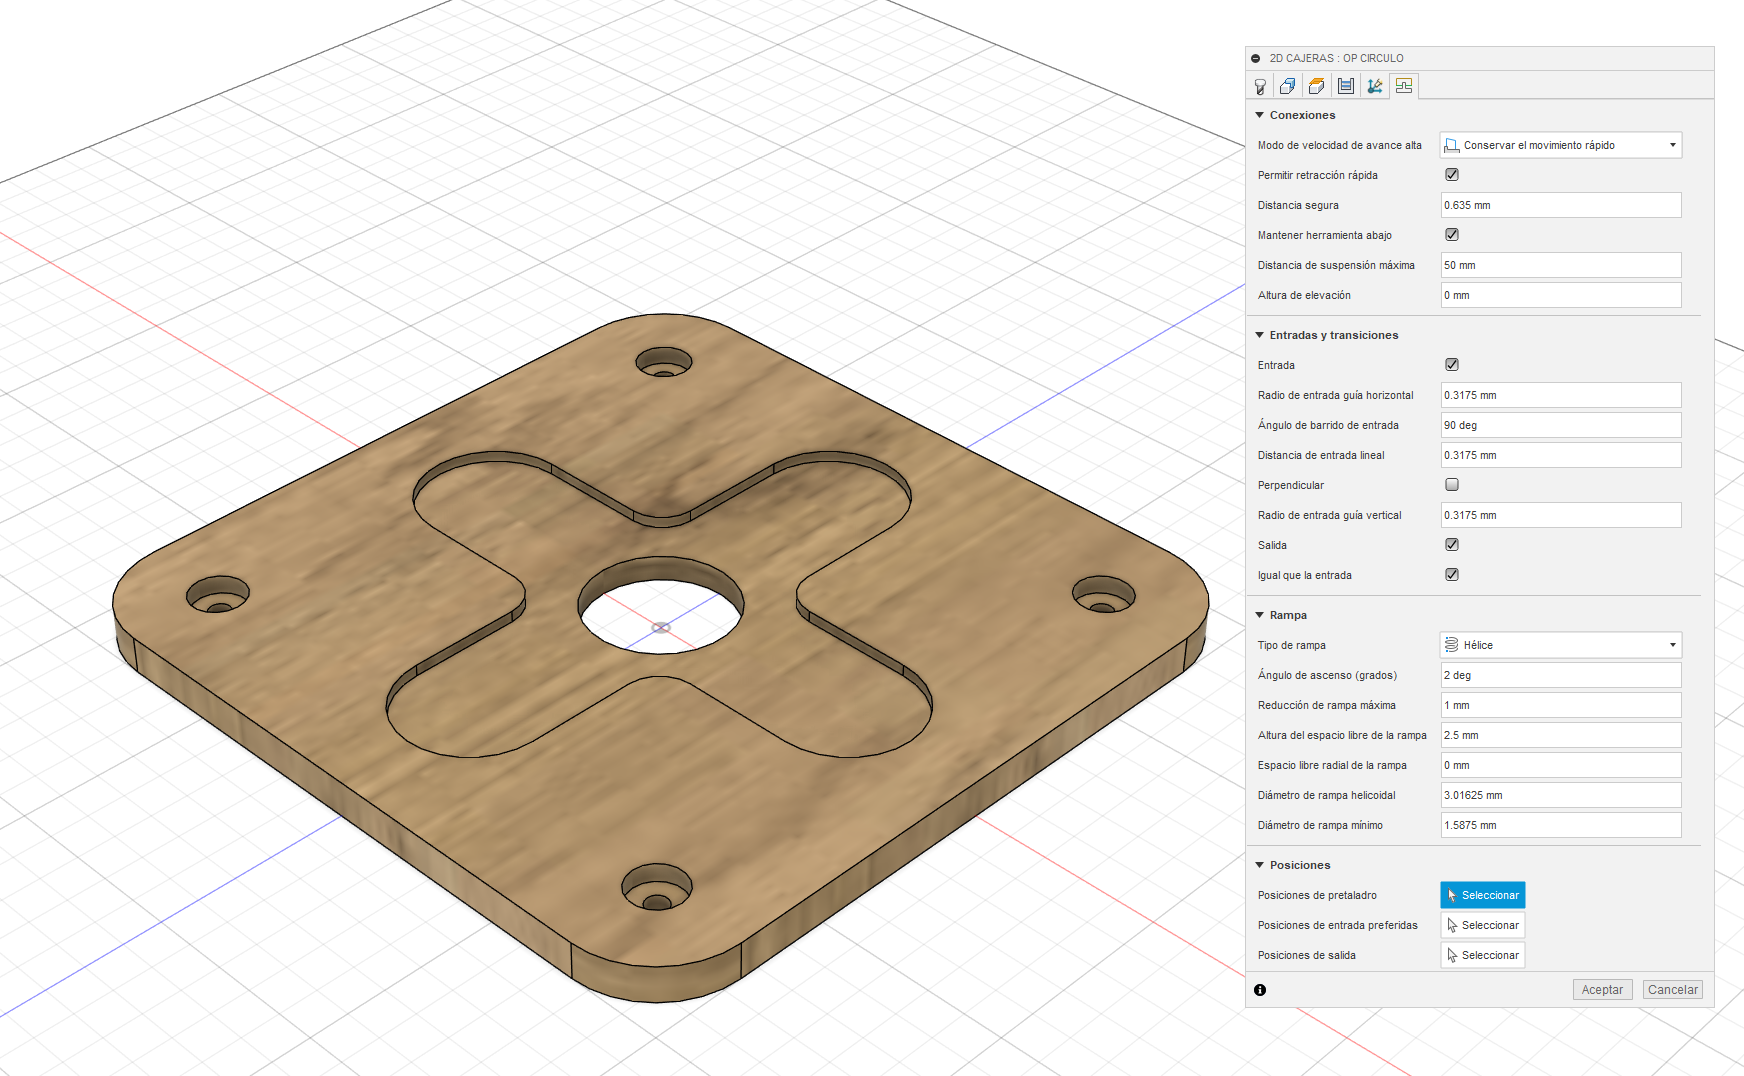
Task: Click the origin marker in the viewport
Action: 661,628
